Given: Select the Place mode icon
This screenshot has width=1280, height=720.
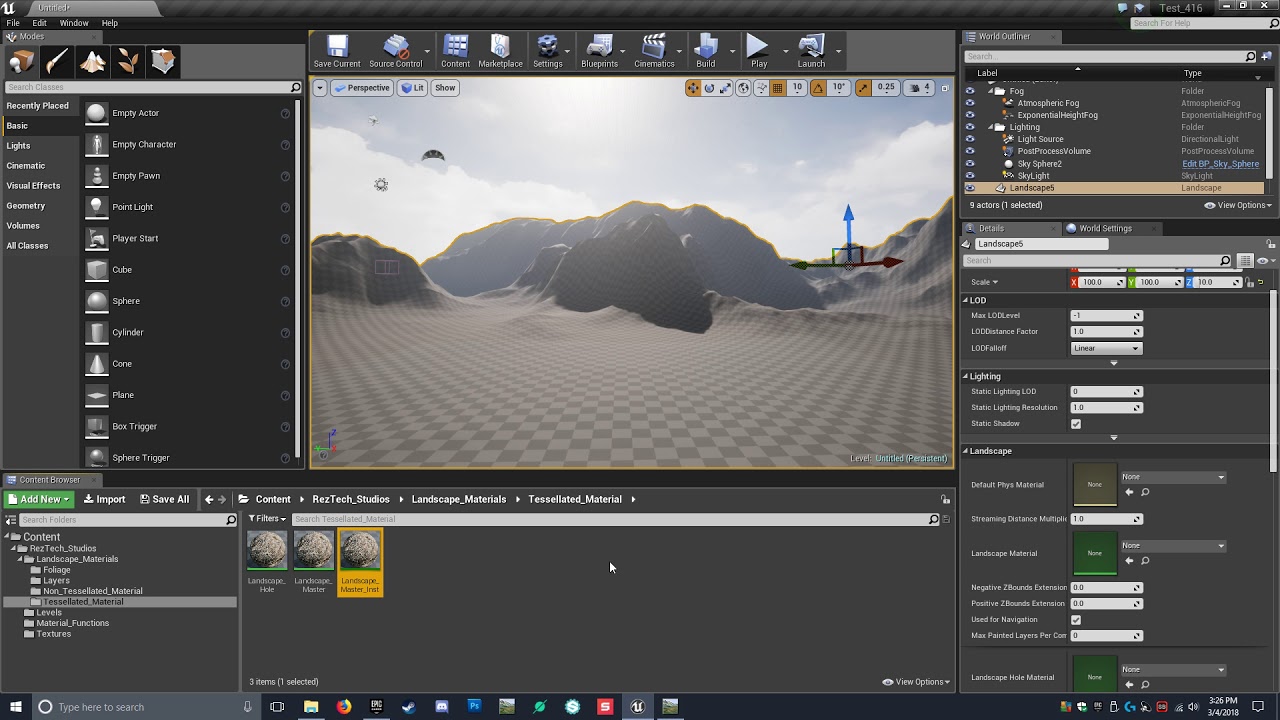Looking at the screenshot, I should (21, 62).
